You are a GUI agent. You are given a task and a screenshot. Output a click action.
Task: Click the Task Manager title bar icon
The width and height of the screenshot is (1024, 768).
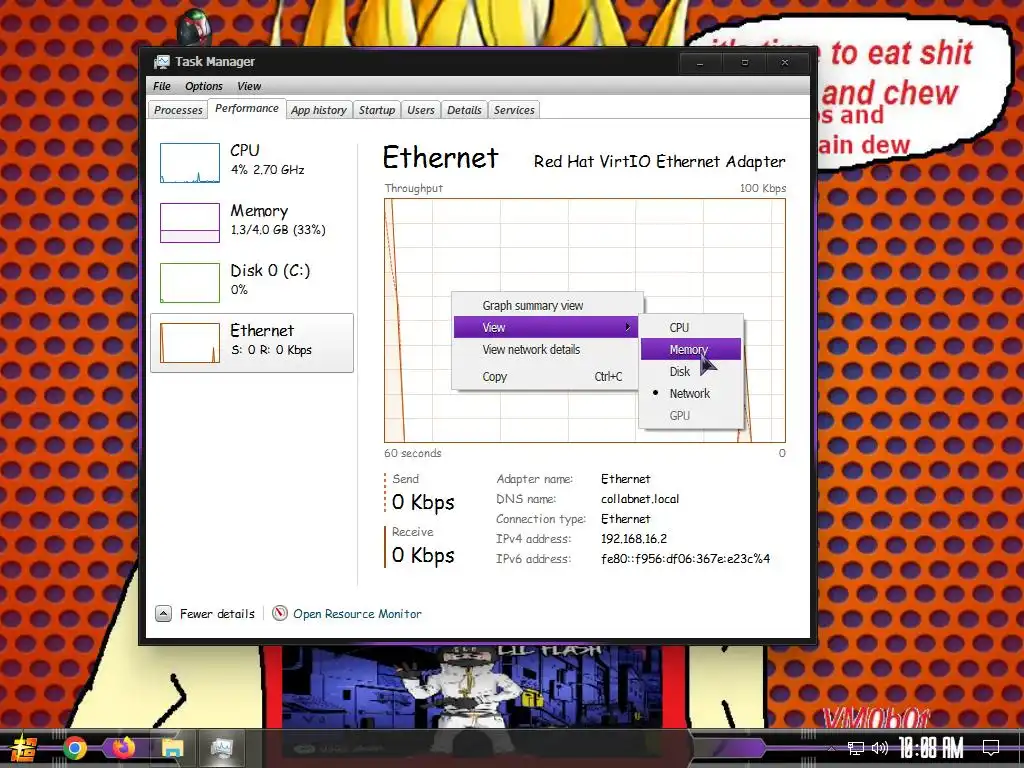click(161, 62)
